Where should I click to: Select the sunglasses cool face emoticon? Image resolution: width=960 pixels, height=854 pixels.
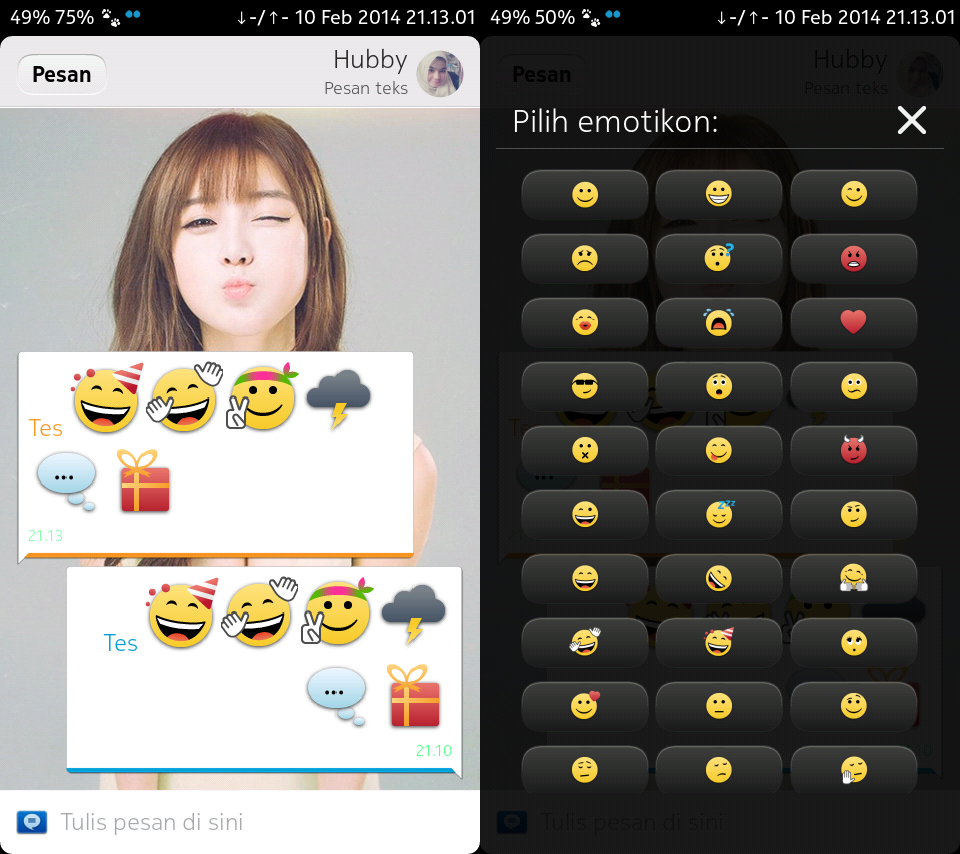coord(584,386)
